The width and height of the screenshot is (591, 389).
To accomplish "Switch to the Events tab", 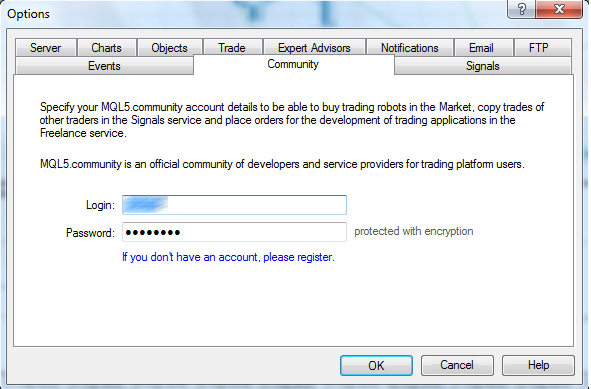I will click(104, 66).
